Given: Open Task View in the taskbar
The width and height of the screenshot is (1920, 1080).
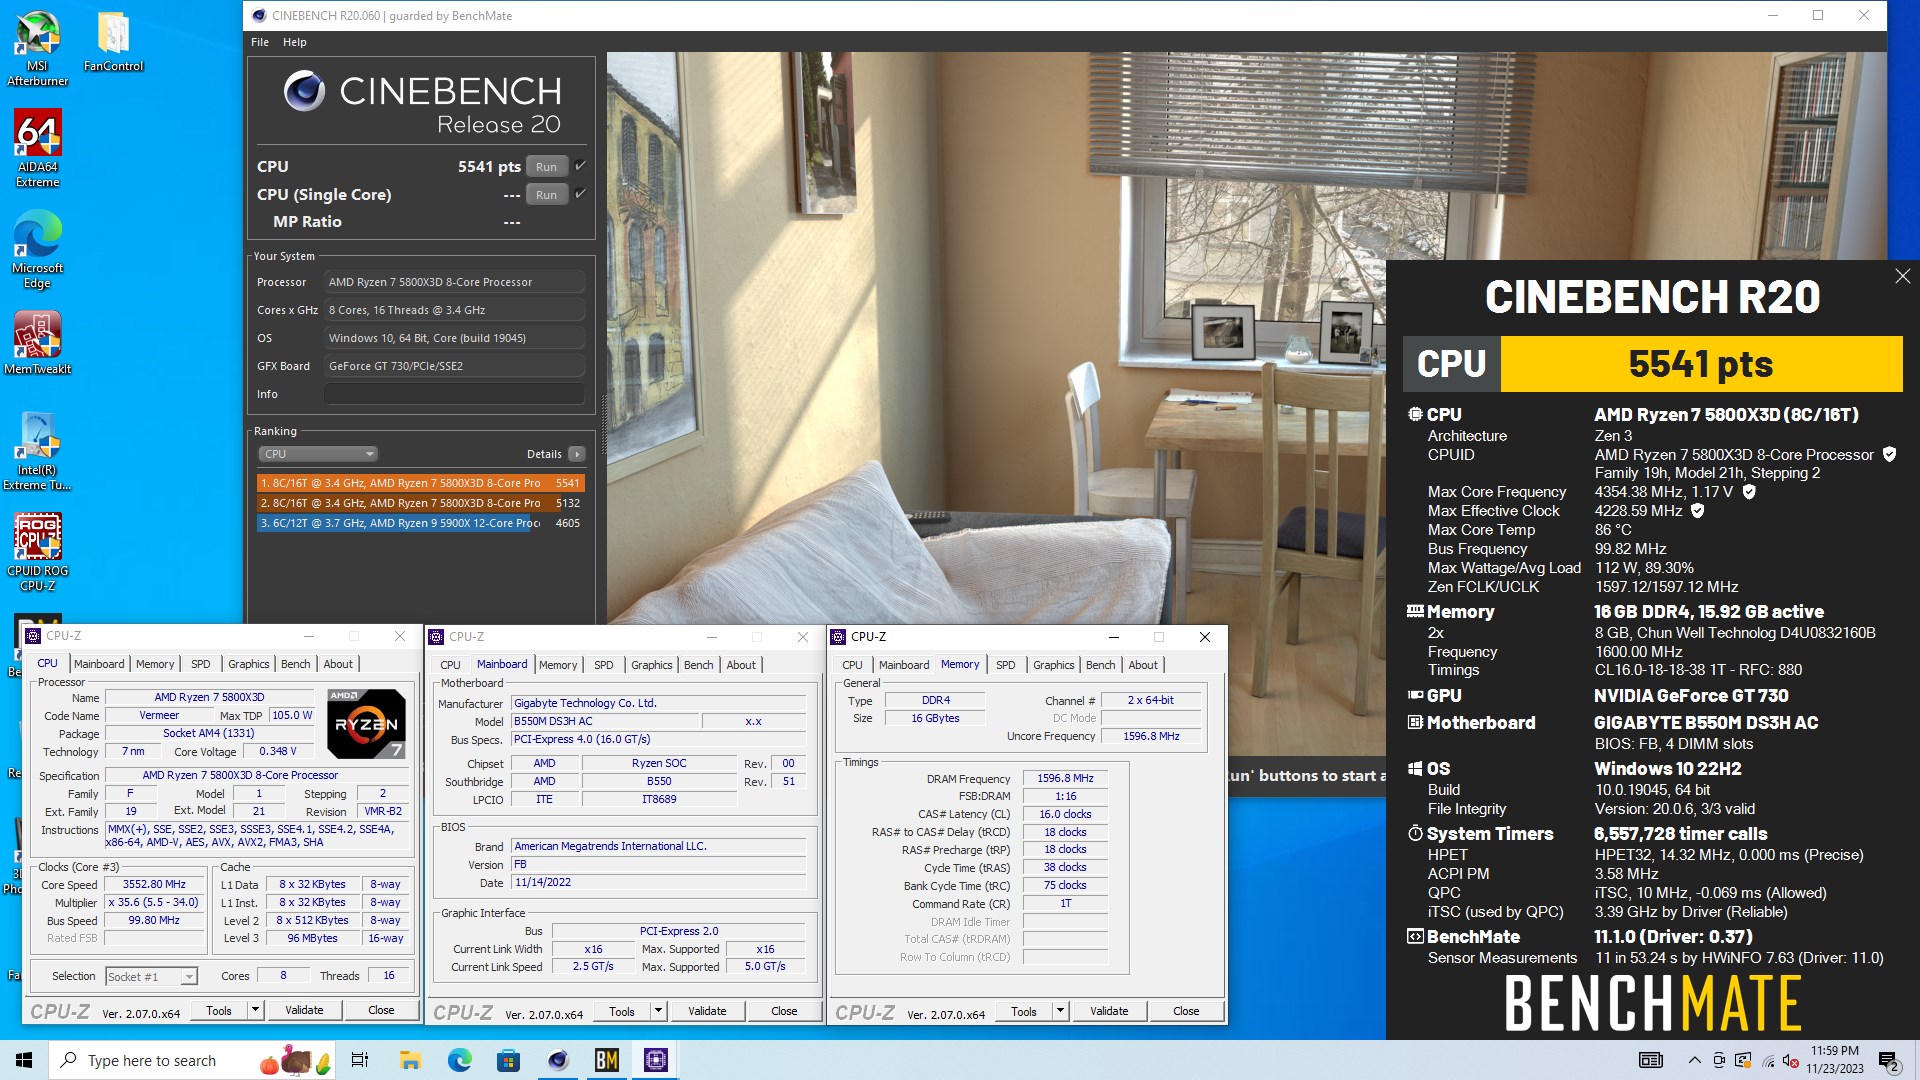Looking at the screenshot, I should coord(360,1060).
